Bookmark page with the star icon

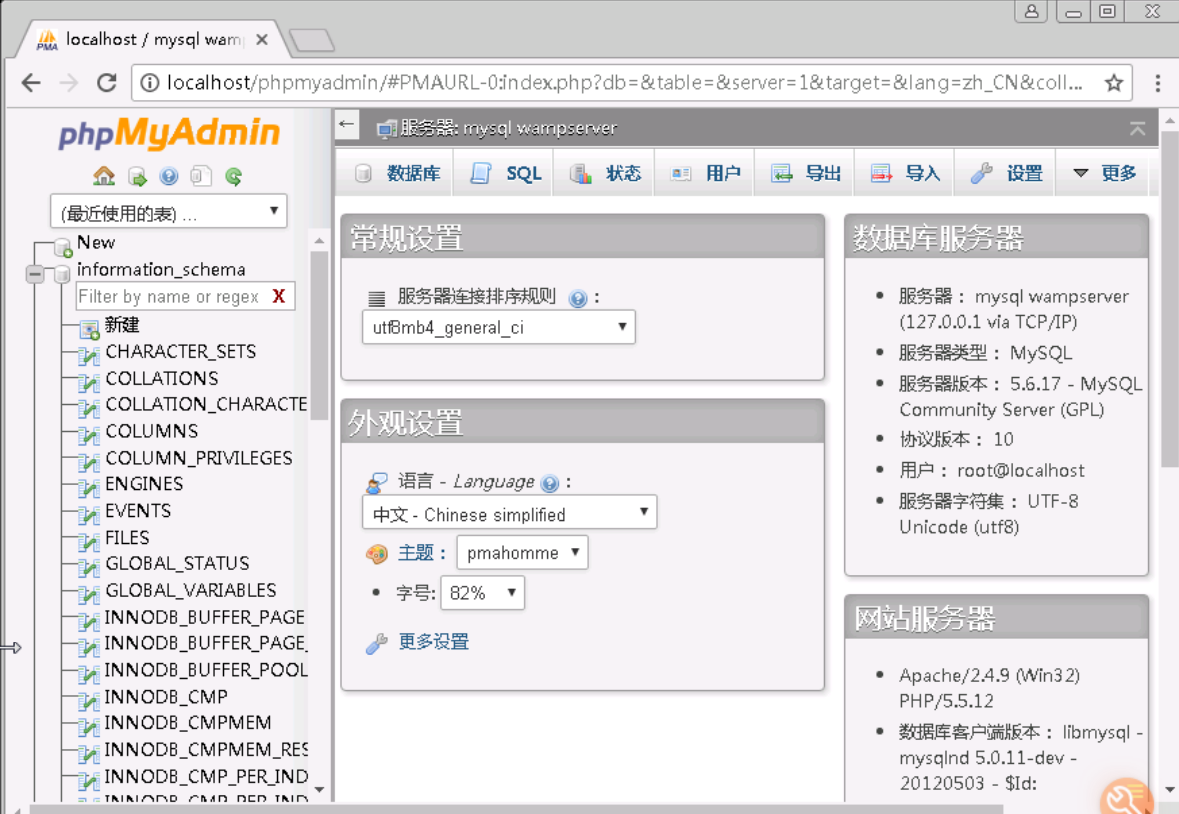tap(1114, 83)
